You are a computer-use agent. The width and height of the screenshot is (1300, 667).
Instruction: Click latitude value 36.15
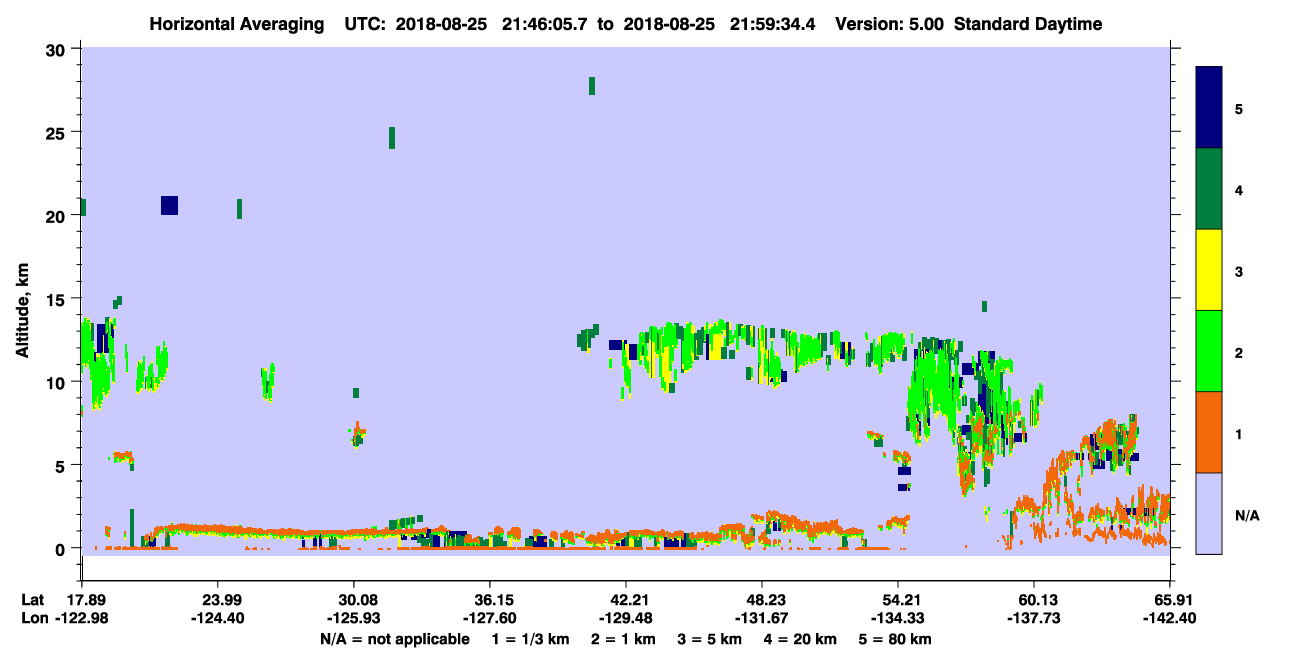pyautogui.click(x=490, y=600)
